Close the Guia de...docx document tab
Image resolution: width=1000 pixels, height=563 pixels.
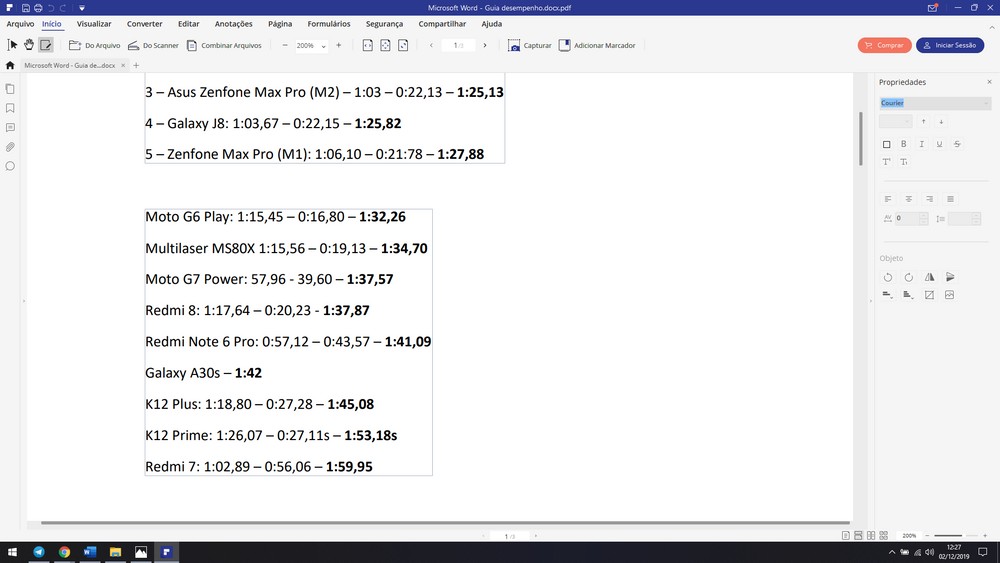(x=123, y=65)
